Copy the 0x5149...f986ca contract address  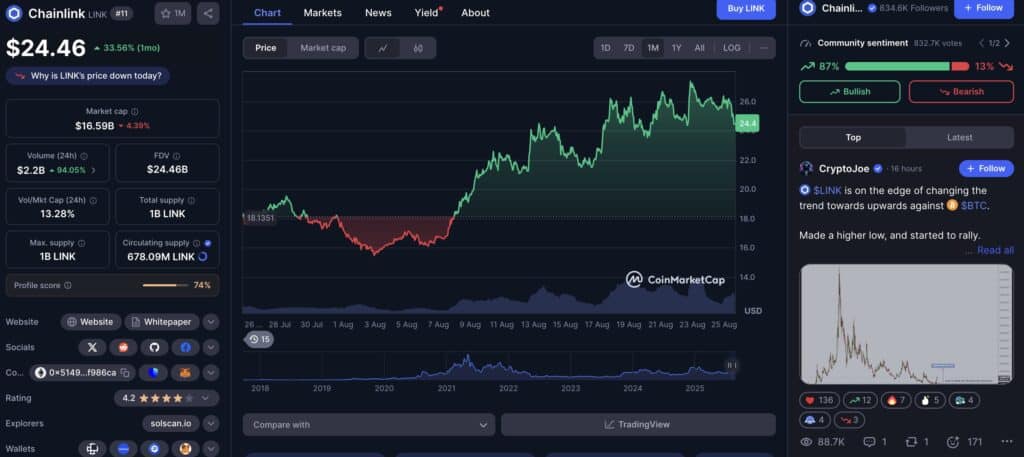125,373
